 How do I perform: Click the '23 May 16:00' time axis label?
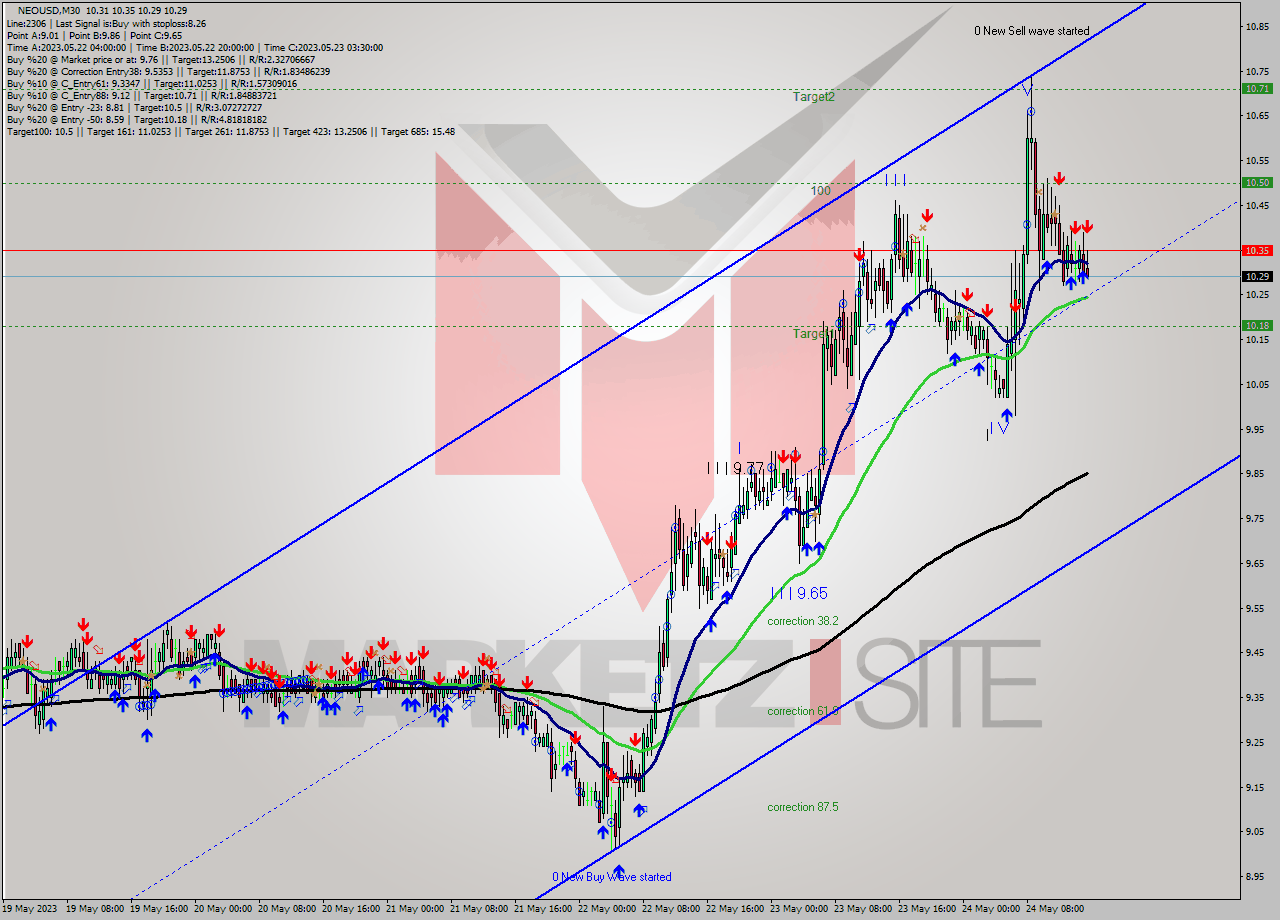[x=927, y=909]
